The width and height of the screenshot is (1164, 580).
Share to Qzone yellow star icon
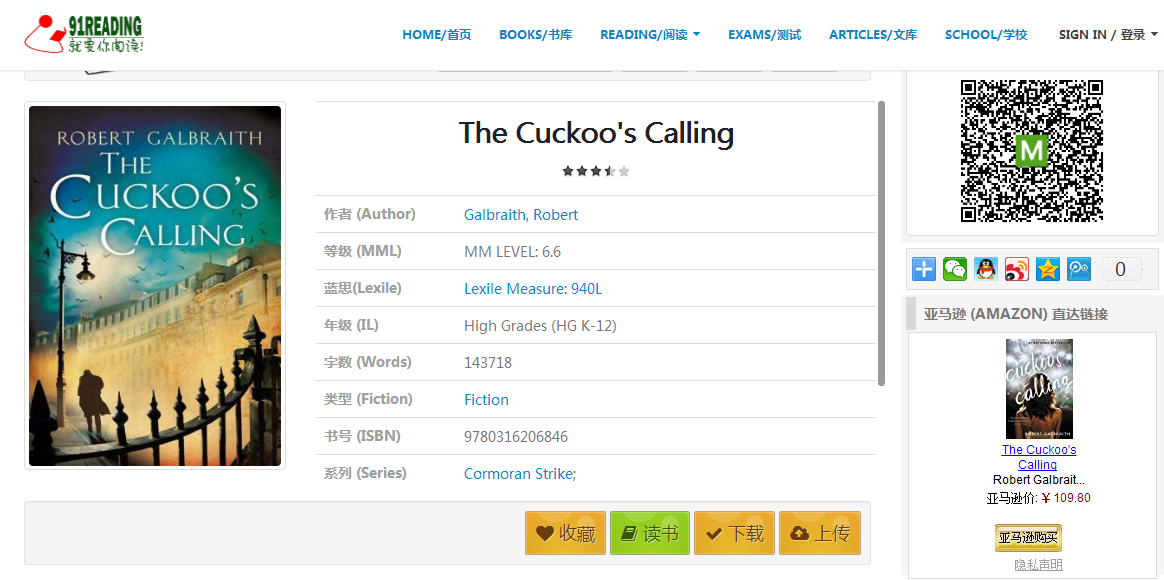1047,269
